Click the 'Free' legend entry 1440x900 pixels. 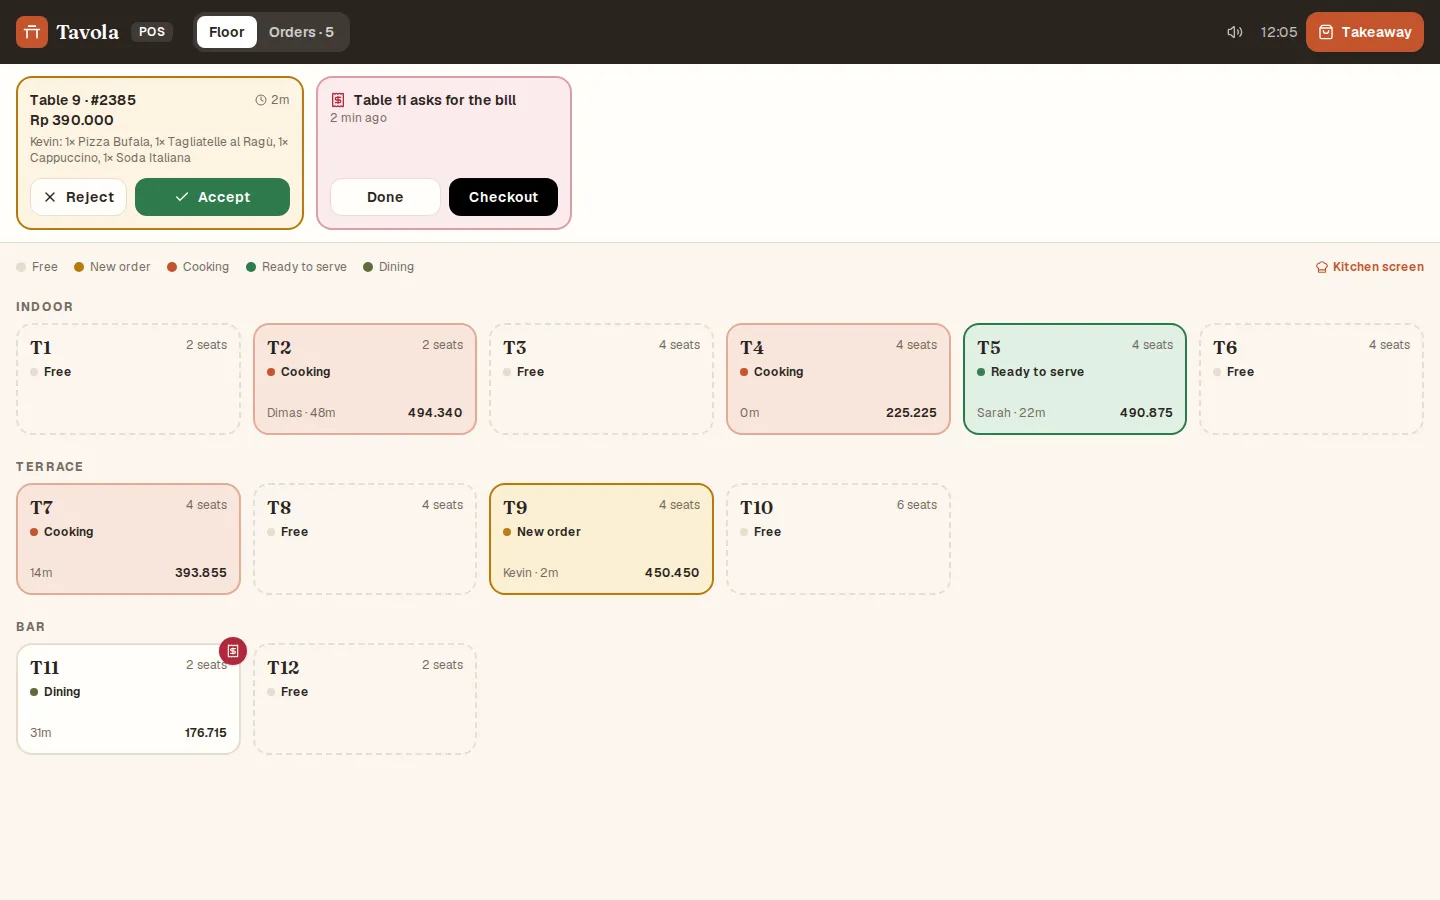click(x=37, y=267)
